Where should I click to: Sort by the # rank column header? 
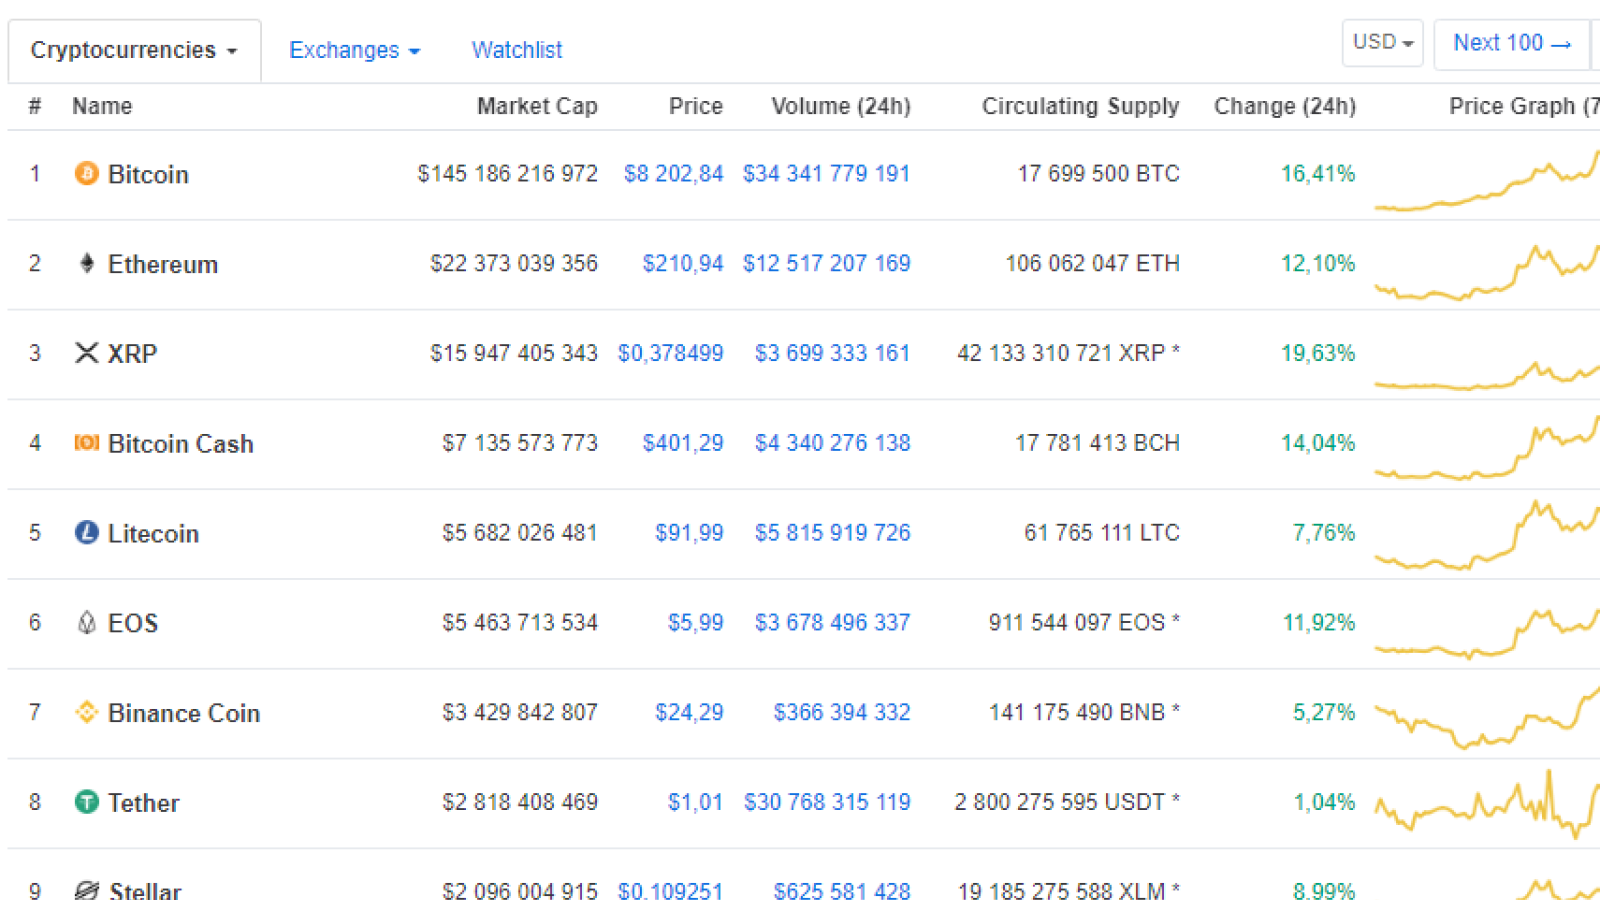35,106
